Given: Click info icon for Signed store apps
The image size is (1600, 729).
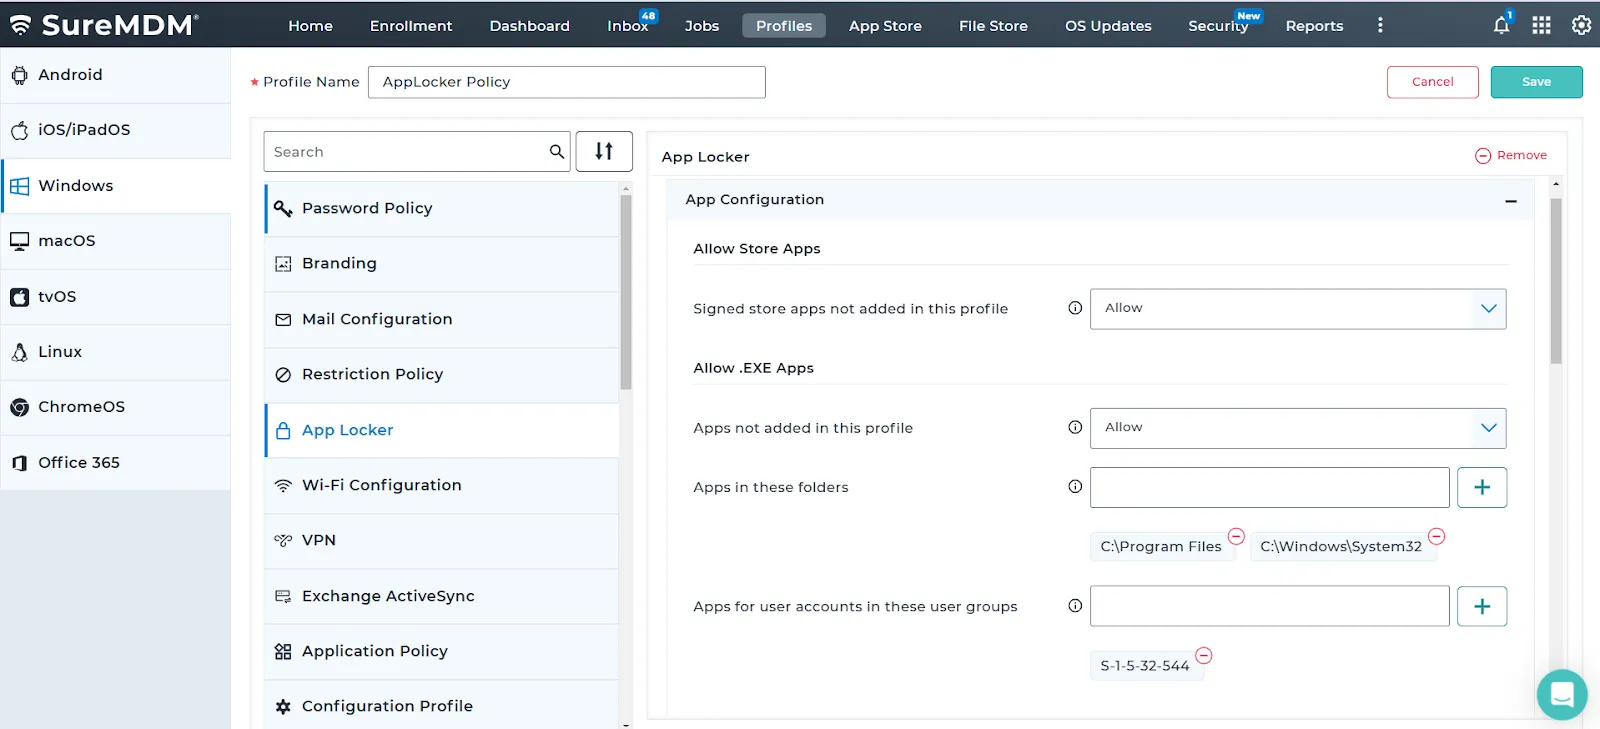Looking at the screenshot, I should coord(1075,308).
